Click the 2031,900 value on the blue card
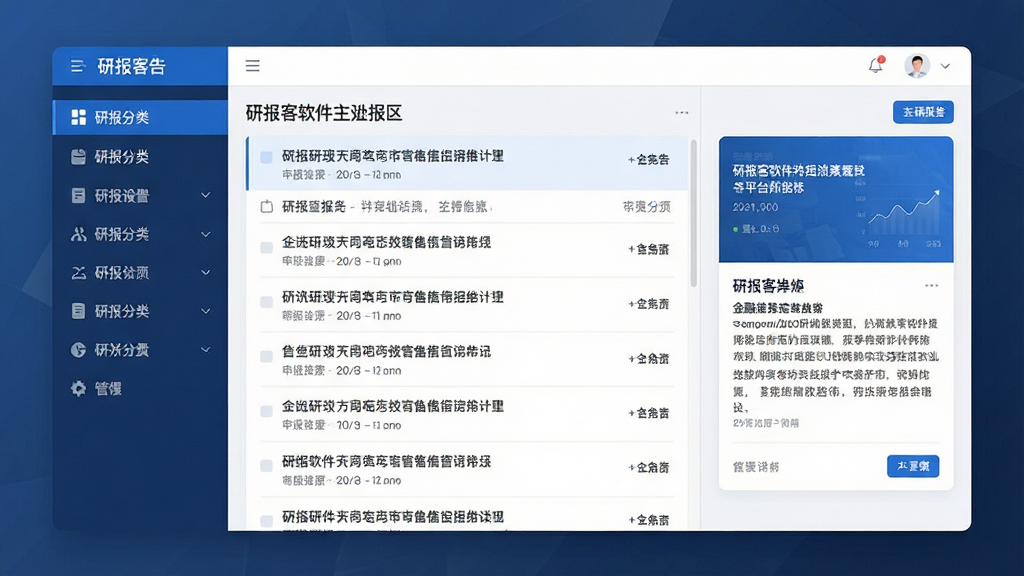 [755, 207]
